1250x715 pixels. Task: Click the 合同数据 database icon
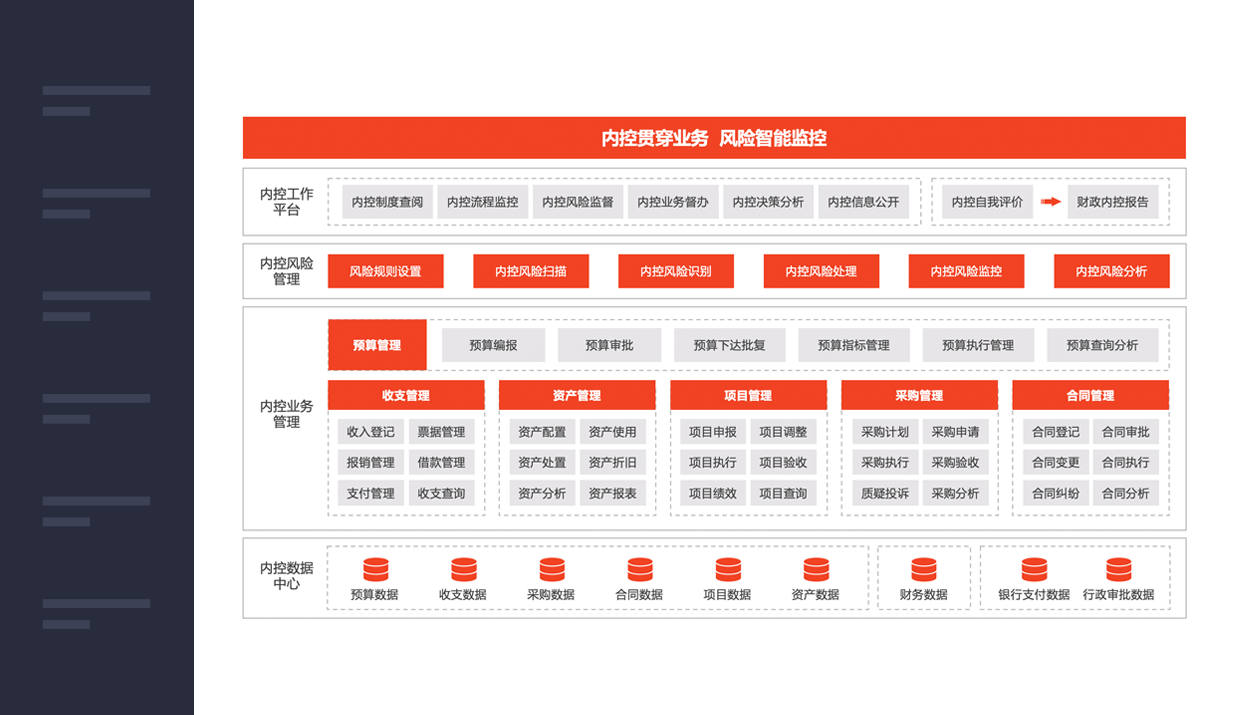click(639, 570)
